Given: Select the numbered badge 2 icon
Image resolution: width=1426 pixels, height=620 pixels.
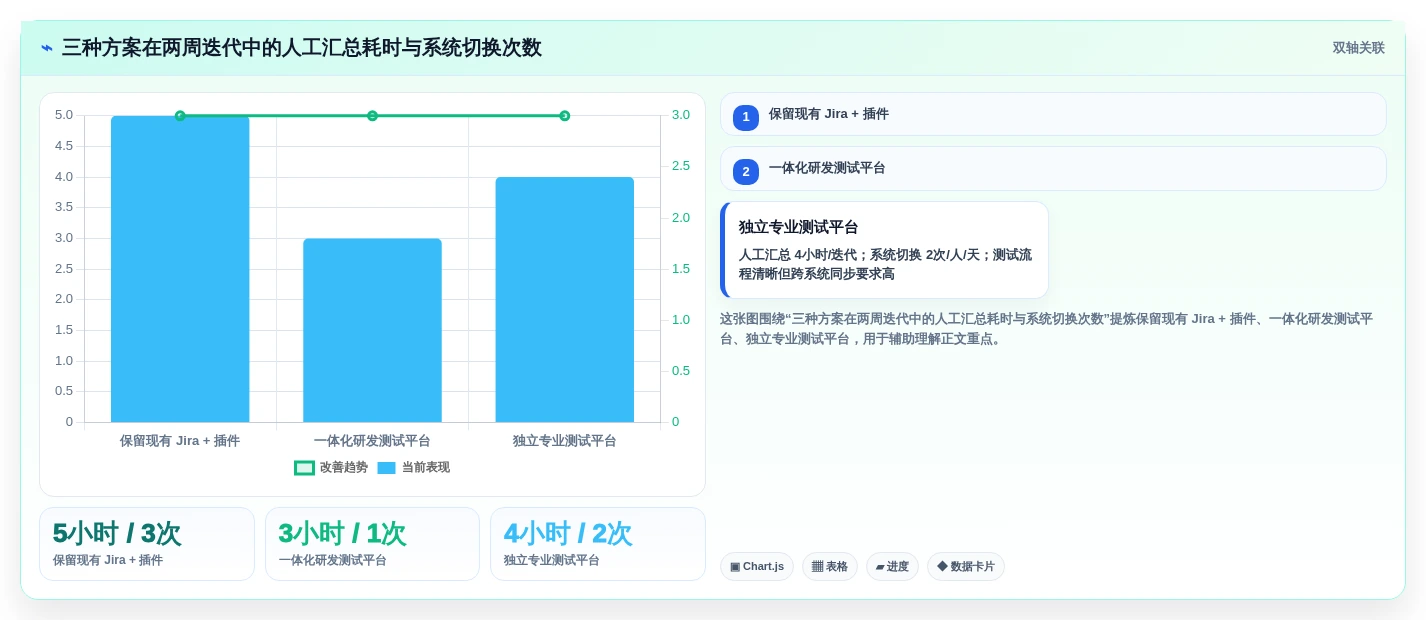Looking at the screenshot, I should point(746,171).
